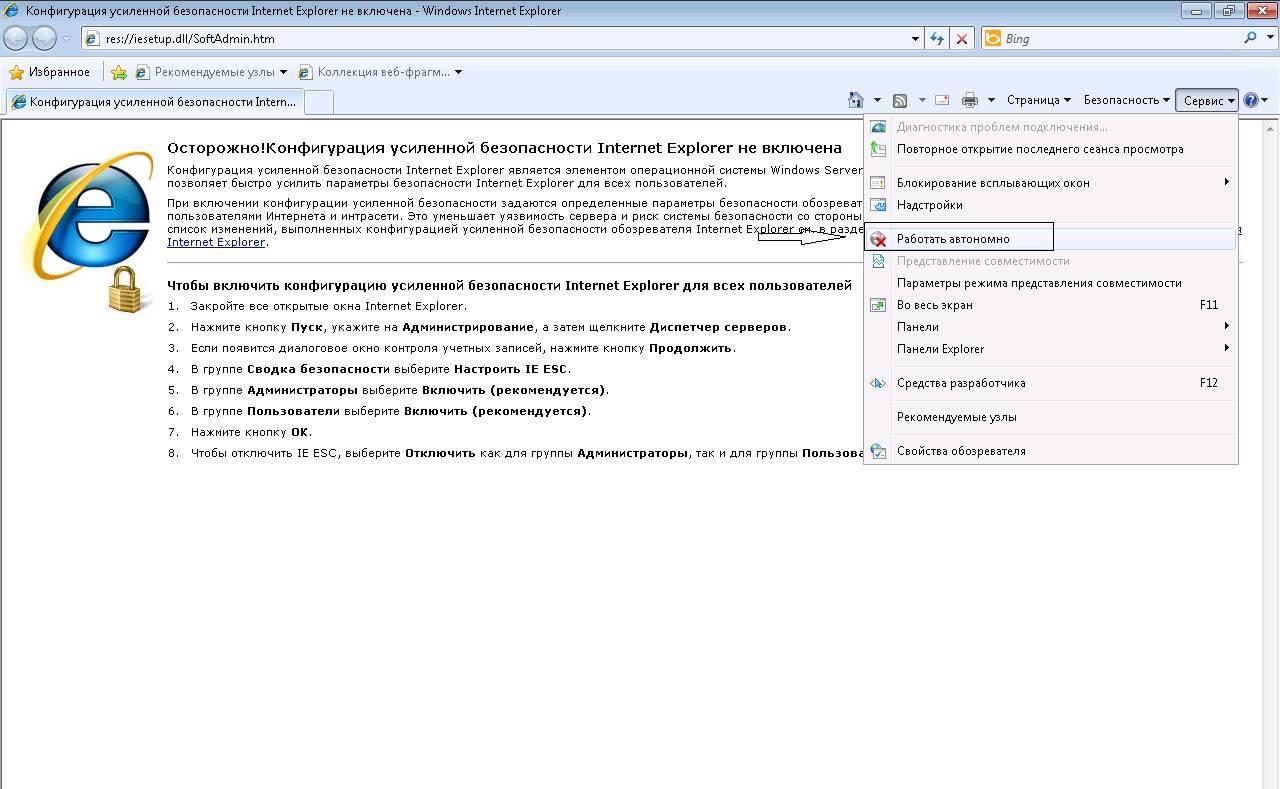Click the Refresh button beside the address bar
The image size is (1280, 789).
click(x=937, y=38)
